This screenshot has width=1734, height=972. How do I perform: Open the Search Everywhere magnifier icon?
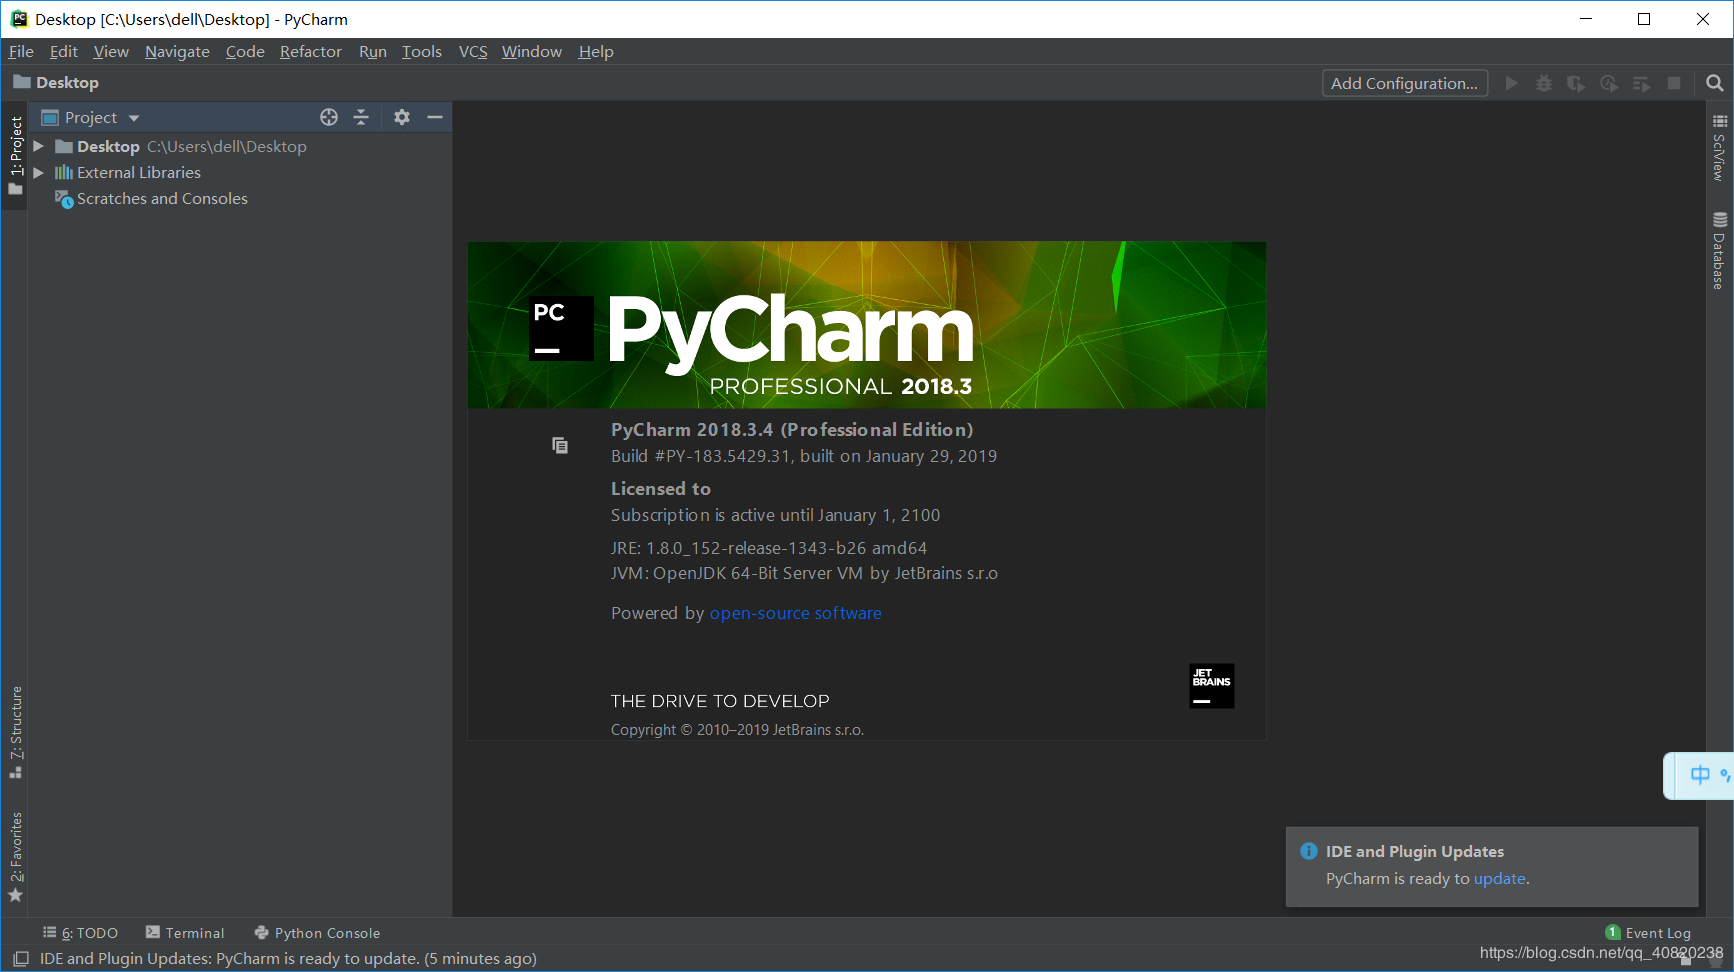pyautogui.click(x=1716, y=83)
